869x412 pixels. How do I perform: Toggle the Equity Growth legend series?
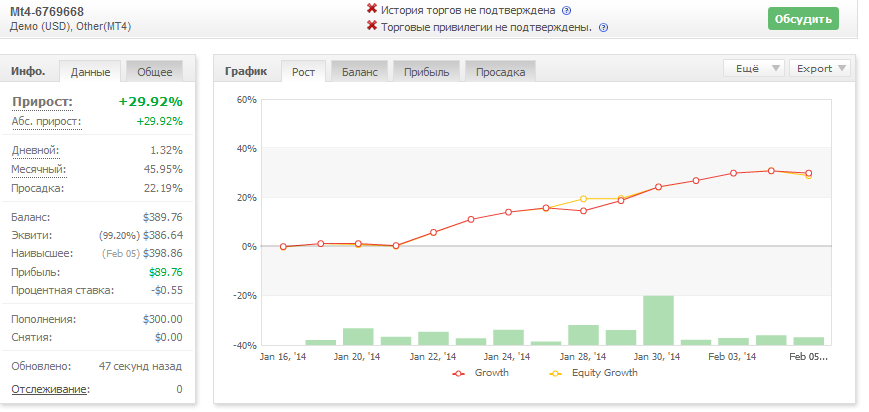tap(593, 373)
